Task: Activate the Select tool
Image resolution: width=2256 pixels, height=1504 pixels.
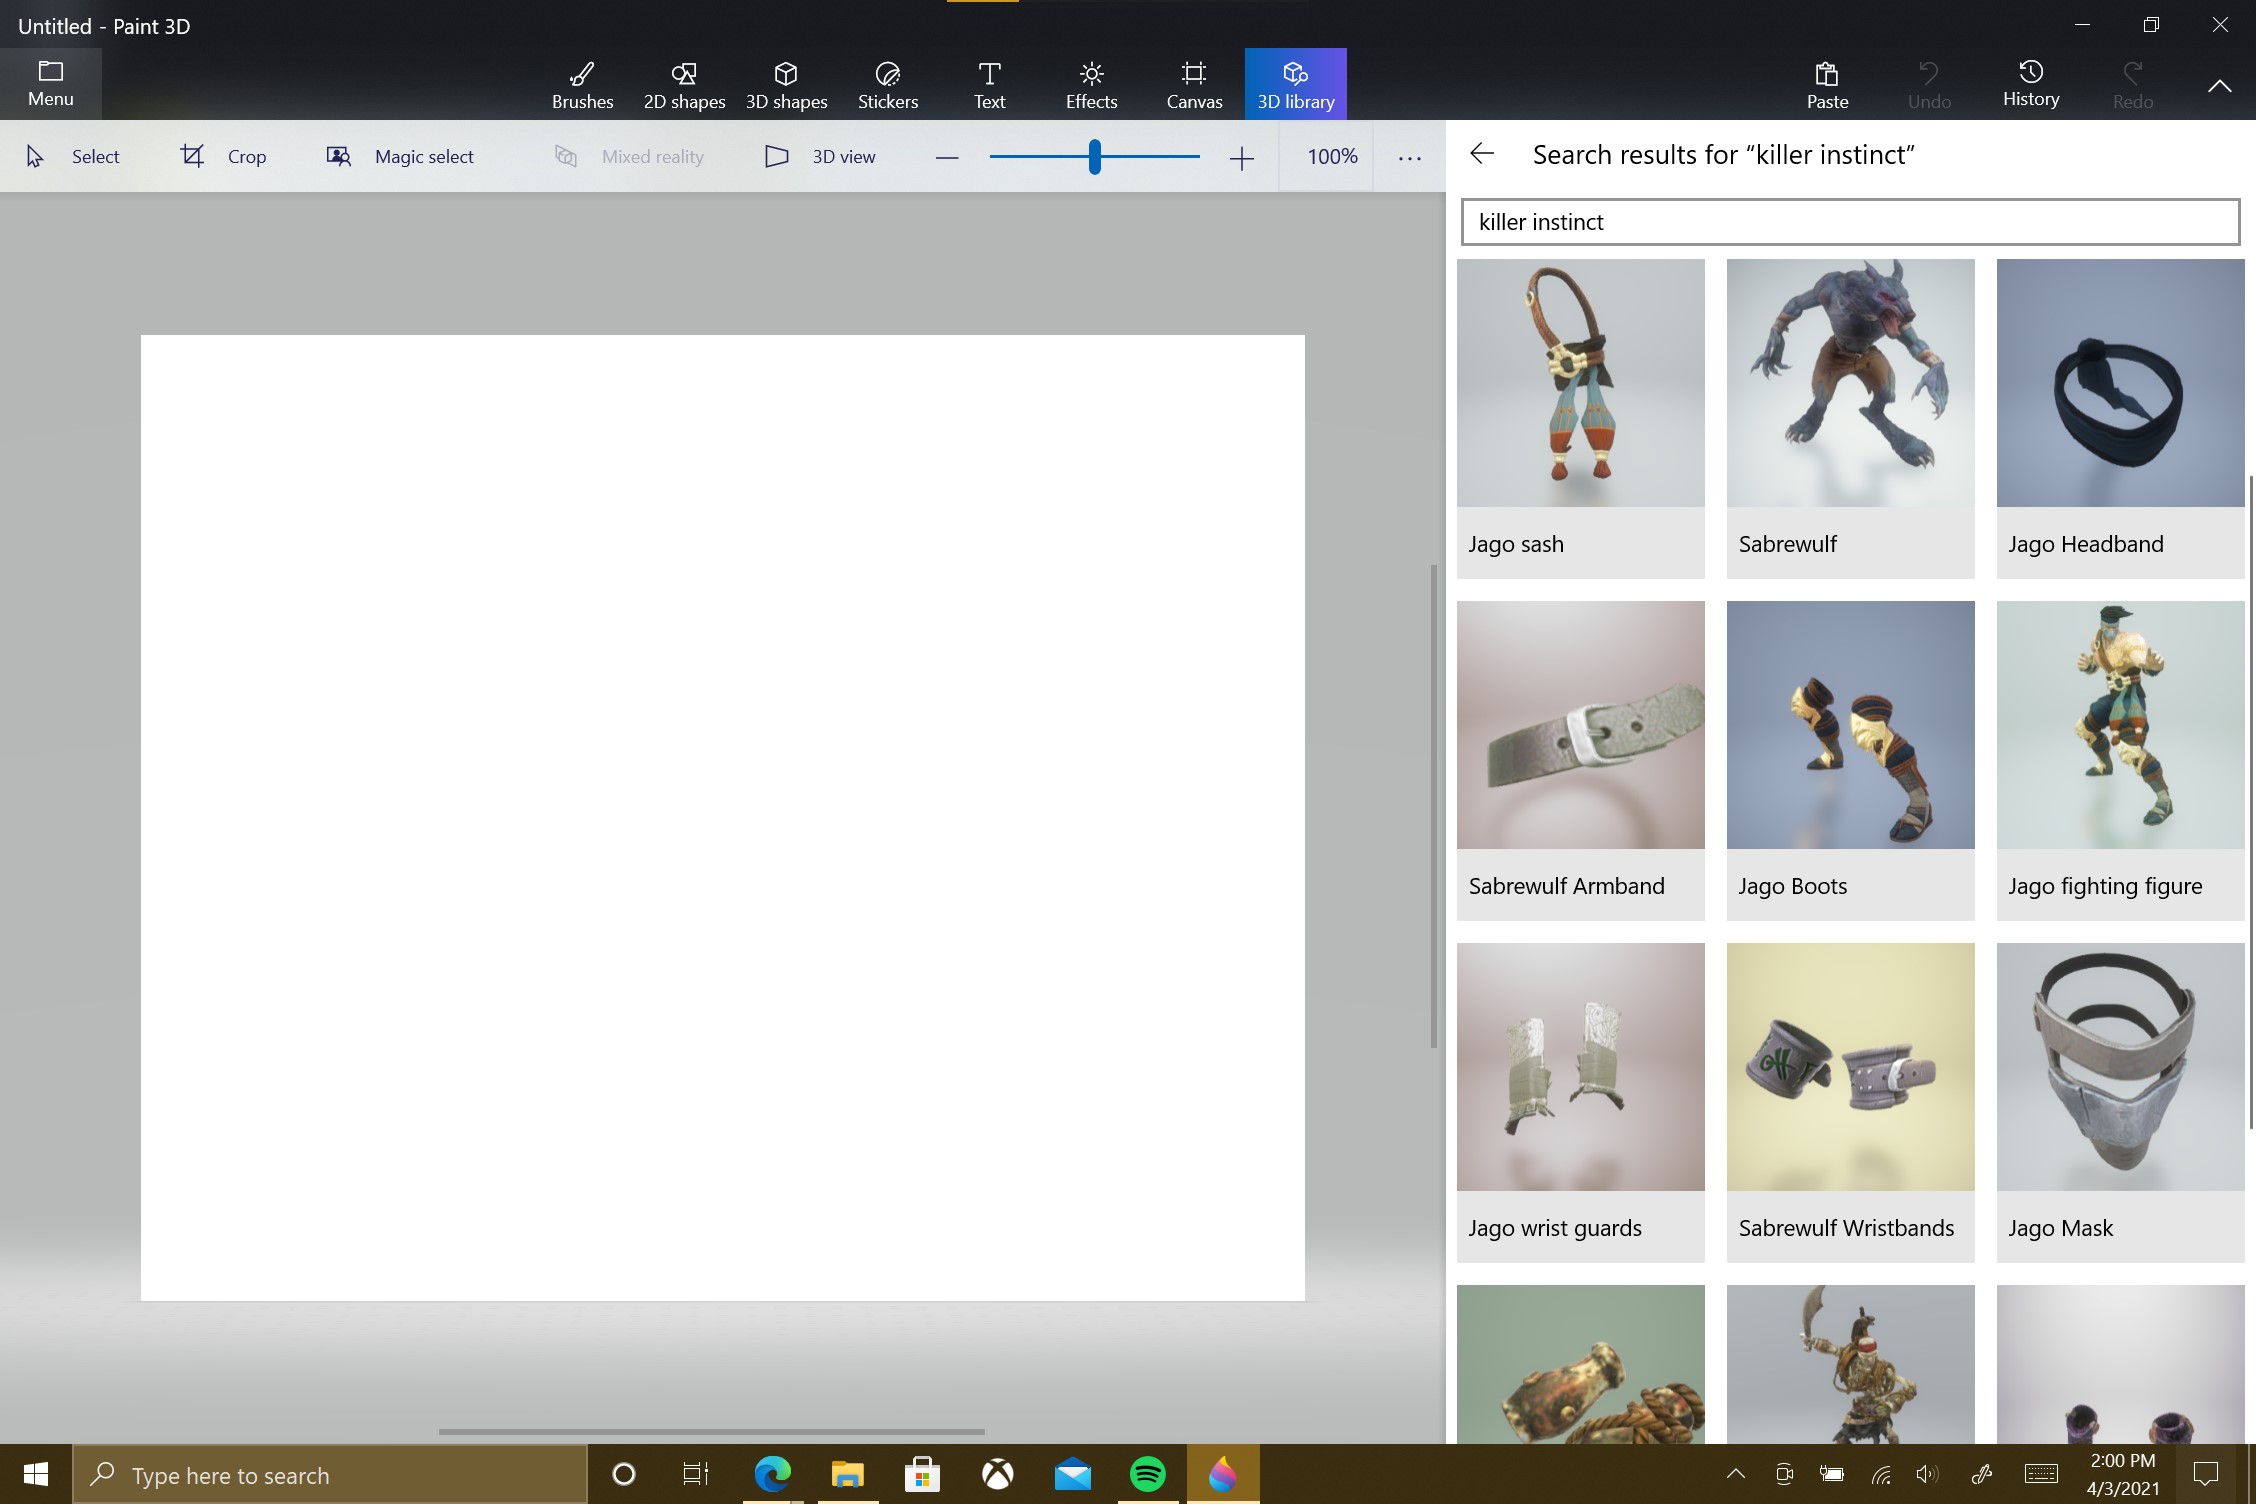Action: pos(72,156)
